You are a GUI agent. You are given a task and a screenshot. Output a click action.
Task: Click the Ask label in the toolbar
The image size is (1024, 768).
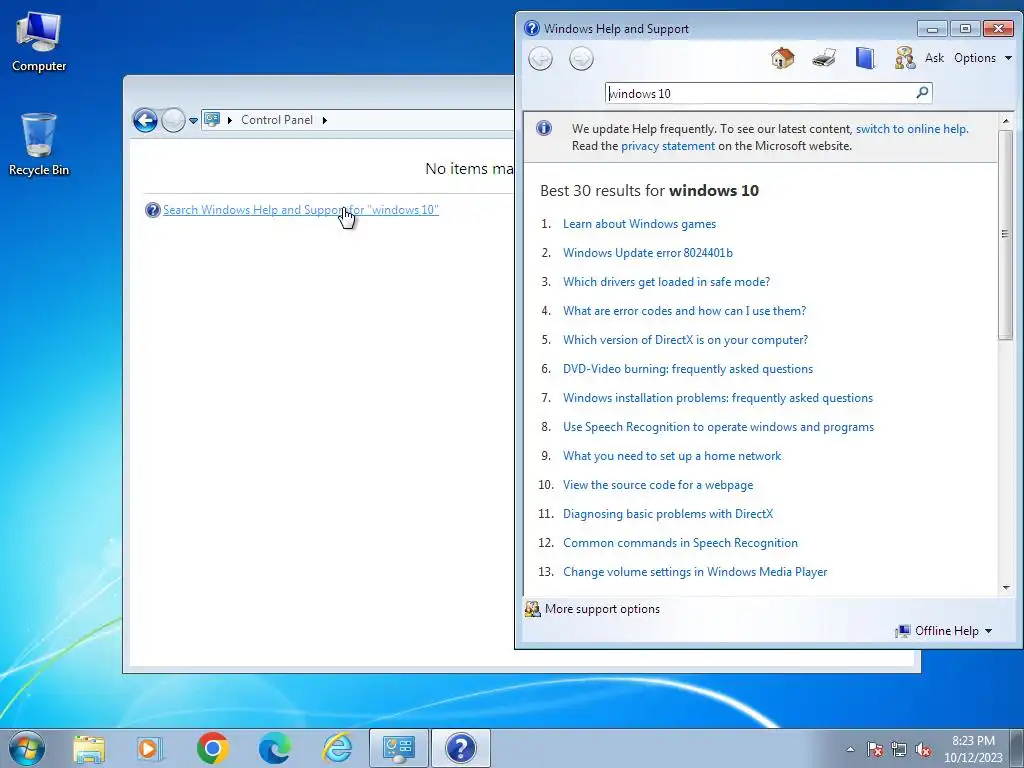pyautogui.click(x=935, y=58)
